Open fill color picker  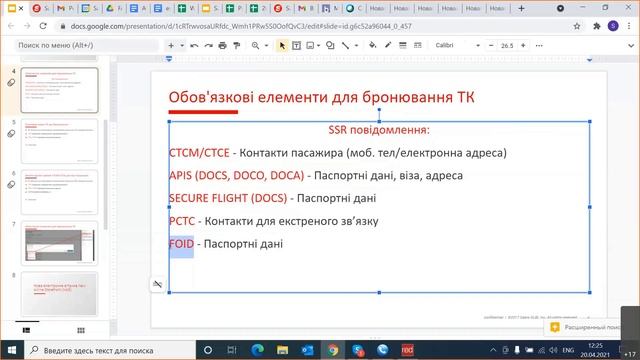tap(373, 45)
